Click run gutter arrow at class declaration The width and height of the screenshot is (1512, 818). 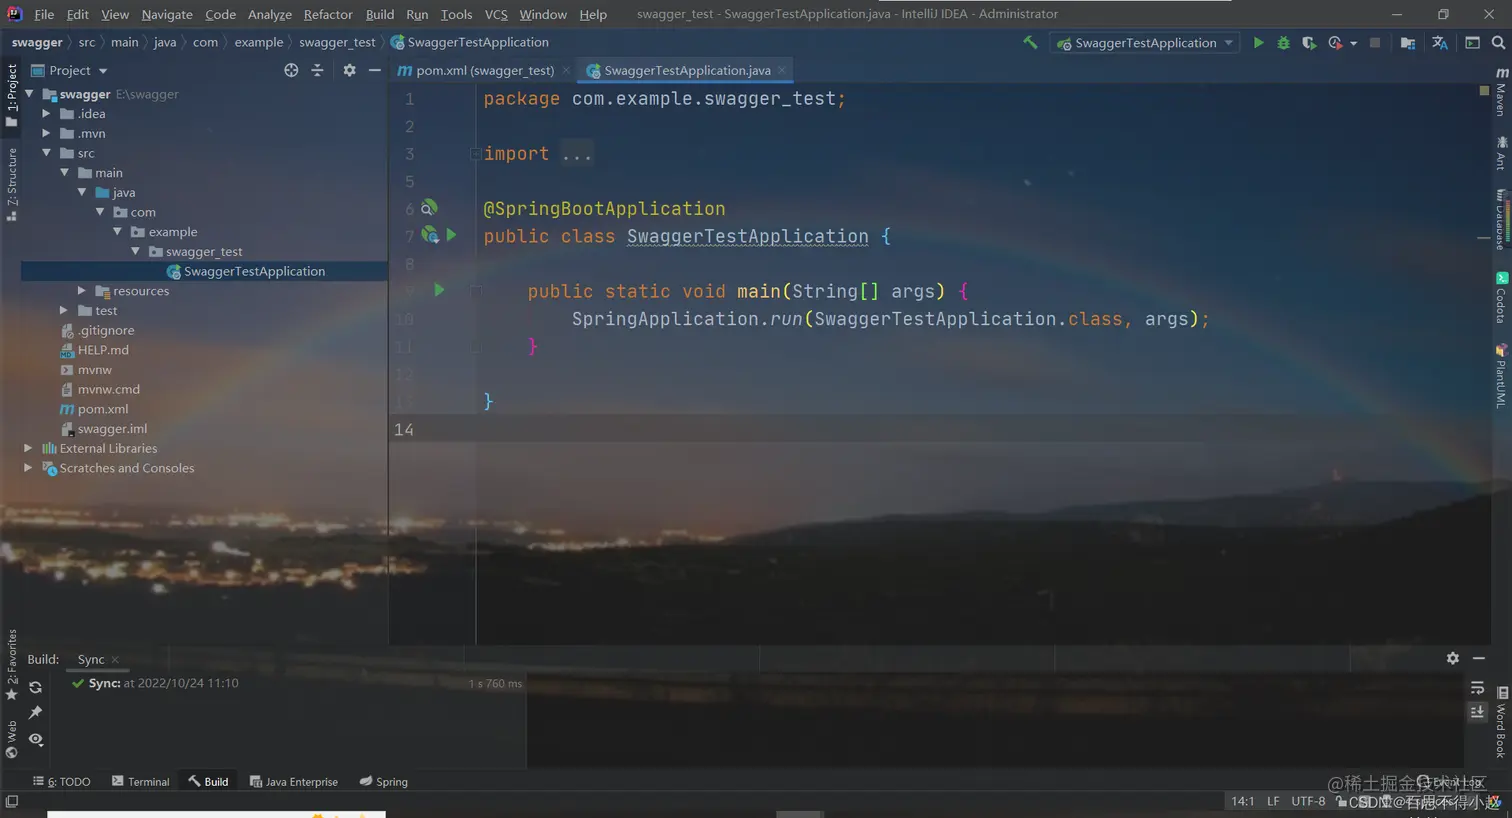pos(452,235)
